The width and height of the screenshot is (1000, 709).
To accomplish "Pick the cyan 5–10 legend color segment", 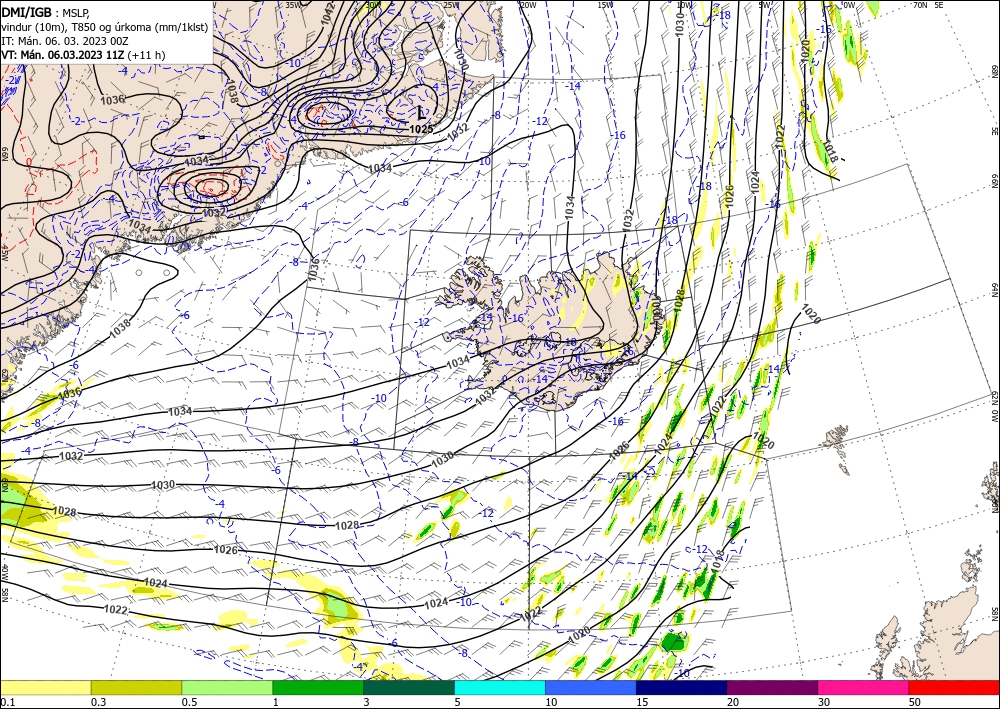I will (500, 687).
